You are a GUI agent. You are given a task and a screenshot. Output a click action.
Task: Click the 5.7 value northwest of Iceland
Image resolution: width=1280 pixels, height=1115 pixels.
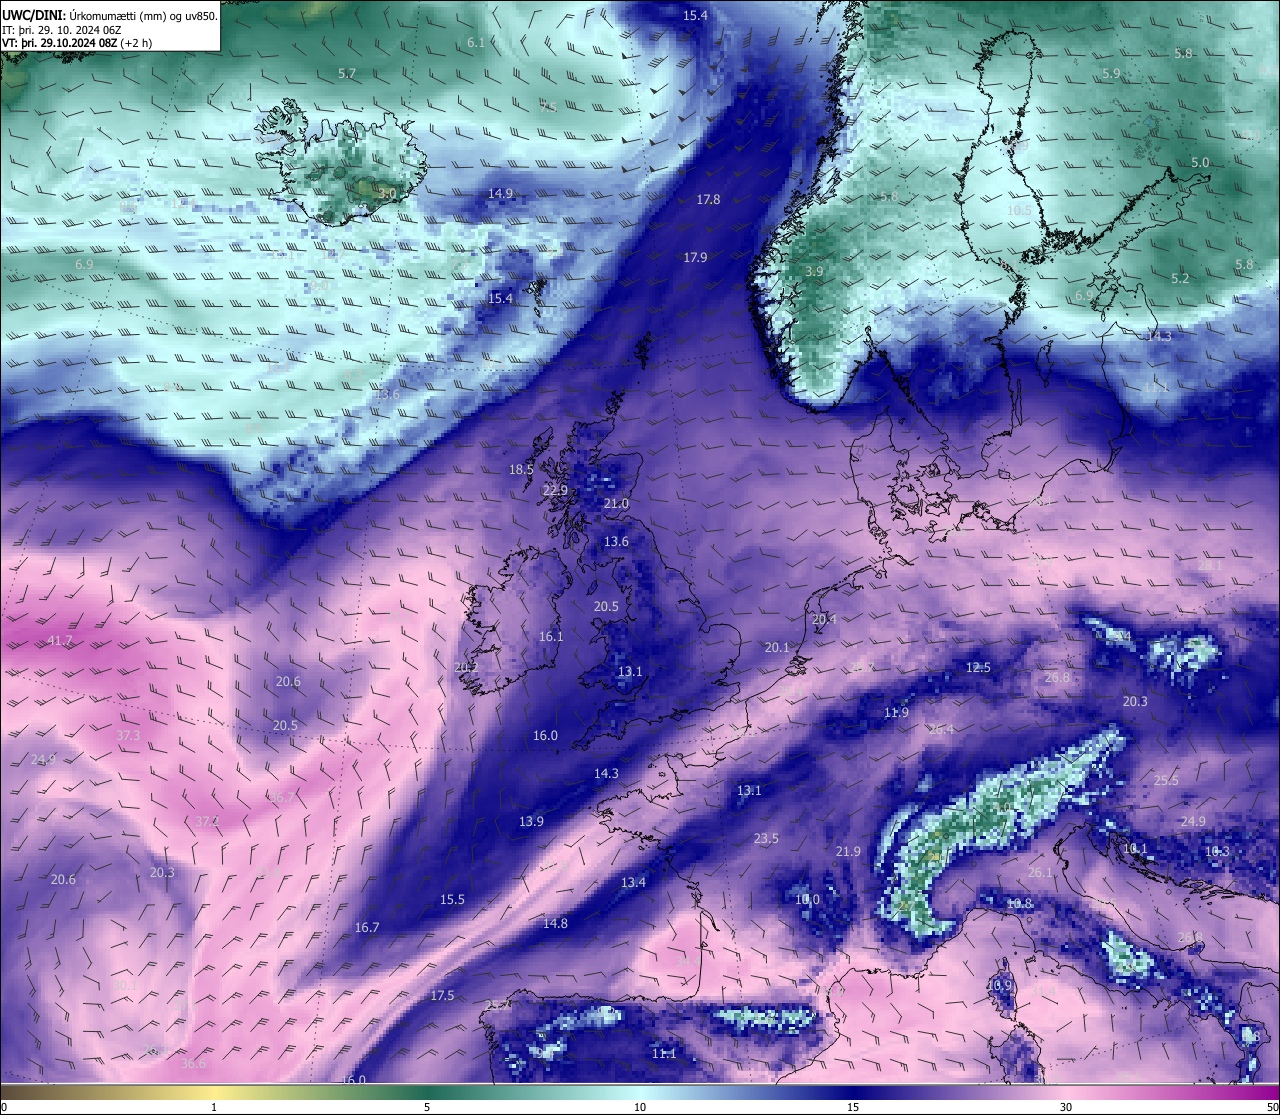pyautogui.click(x=347, y=73)
